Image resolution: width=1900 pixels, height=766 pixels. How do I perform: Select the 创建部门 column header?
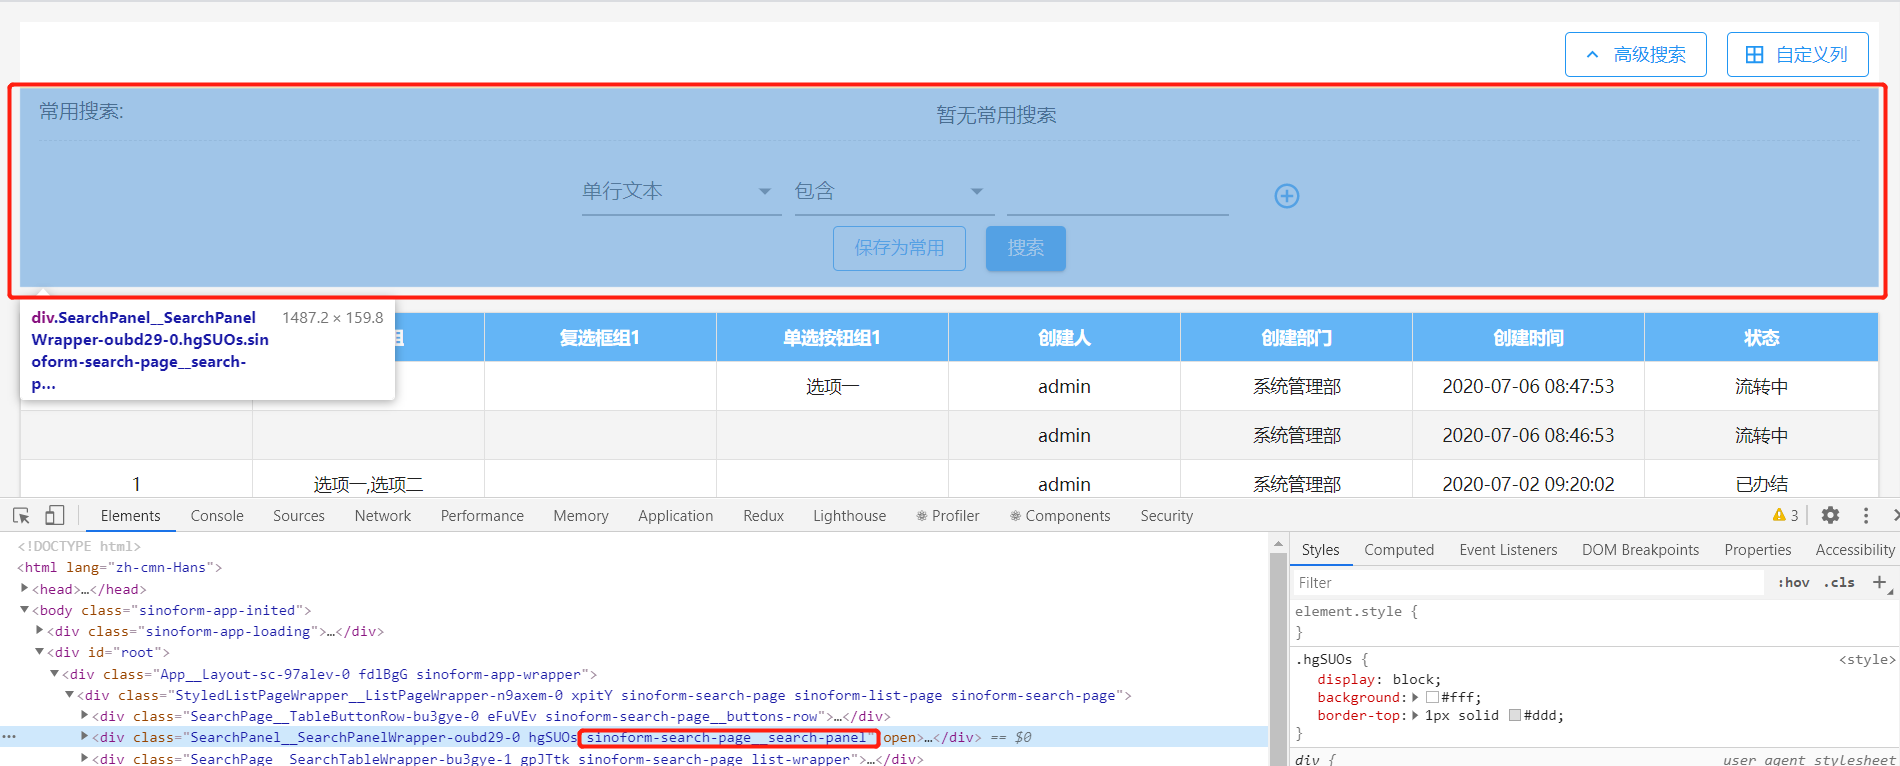coord(1296,338)
